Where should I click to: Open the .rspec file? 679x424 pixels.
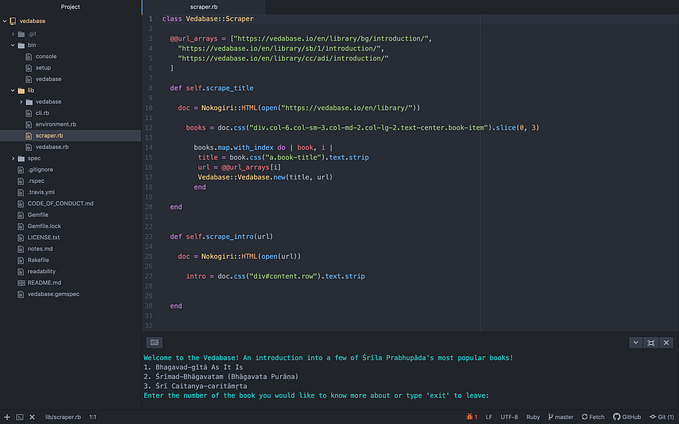[x=36, y=181]
